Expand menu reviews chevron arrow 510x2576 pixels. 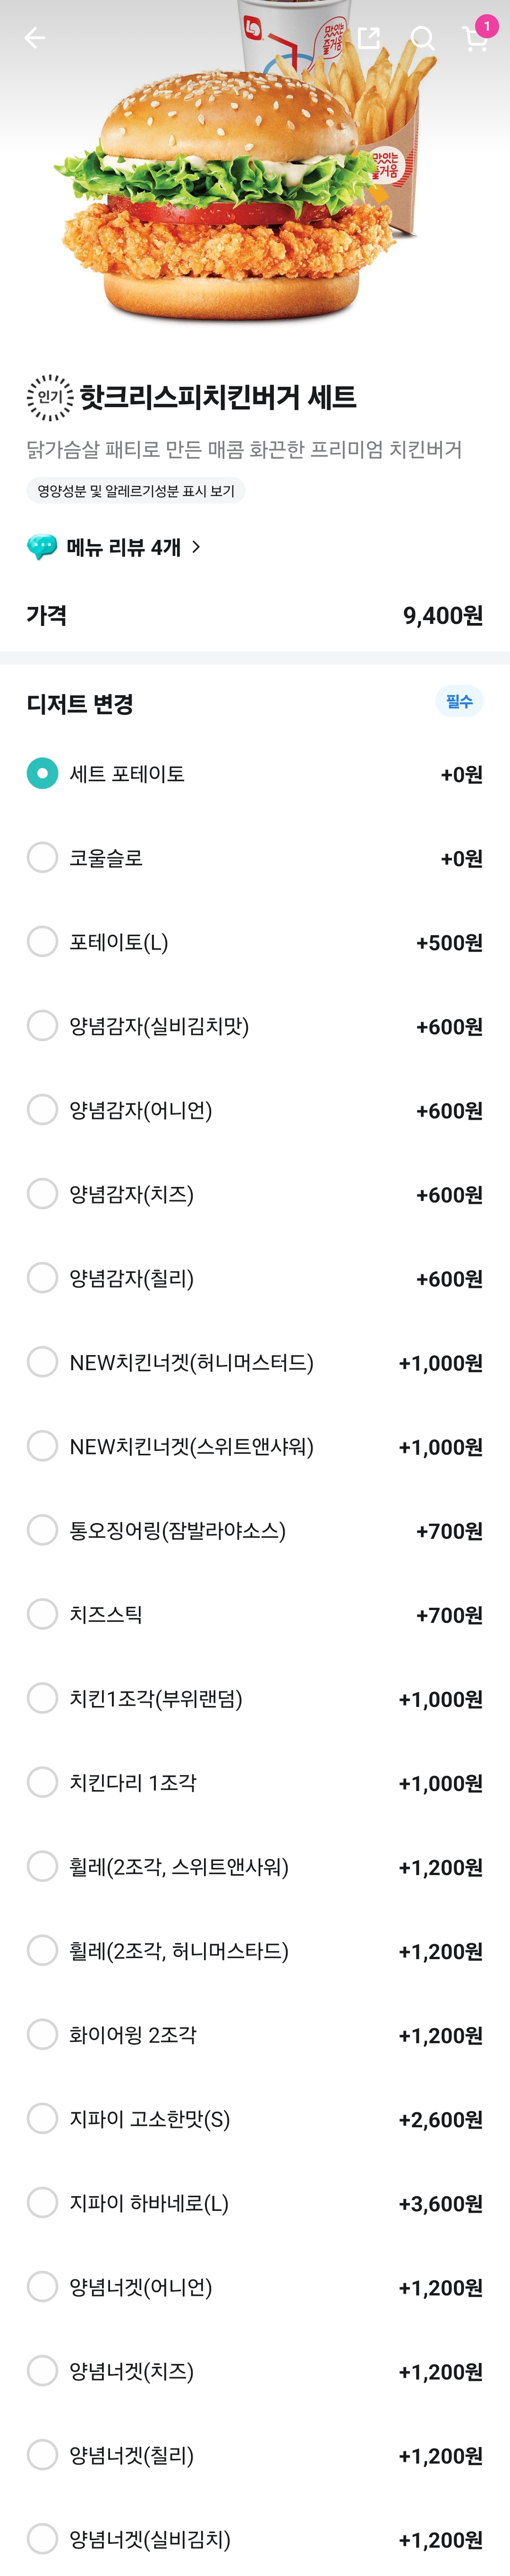click(196, 547)
